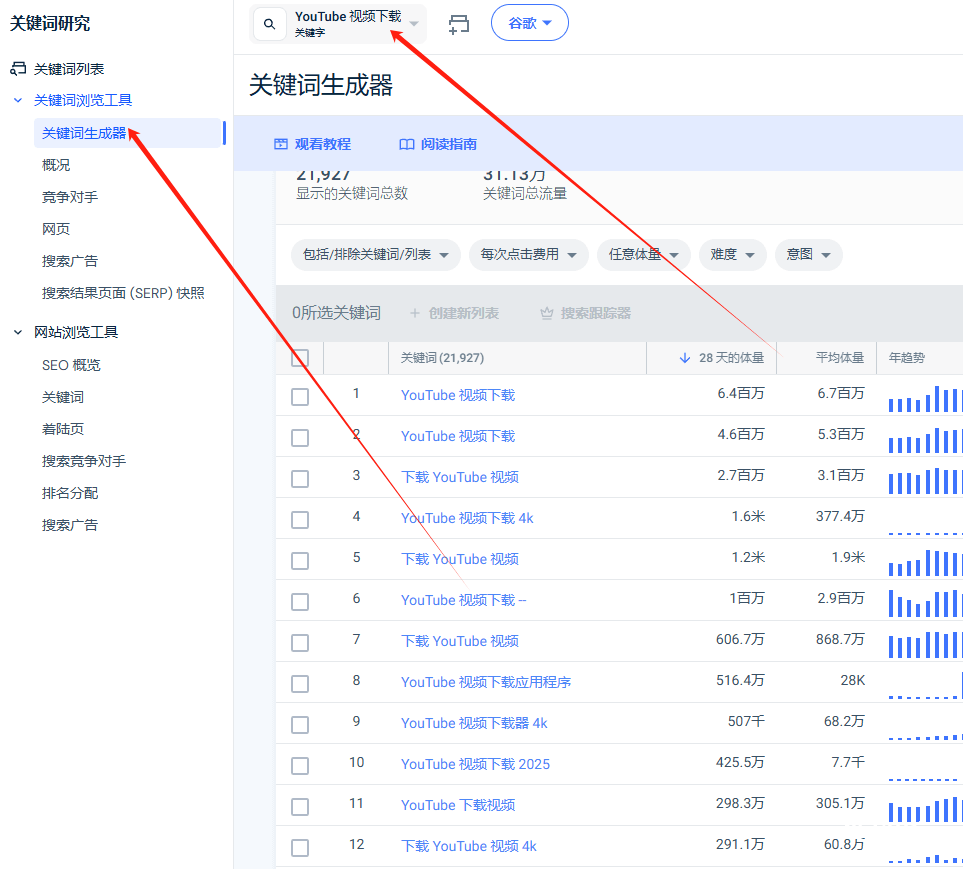This screenshot has height=869, width=963.
Task: Go to 竞争对手 in the sidebar
Action: 70,197
